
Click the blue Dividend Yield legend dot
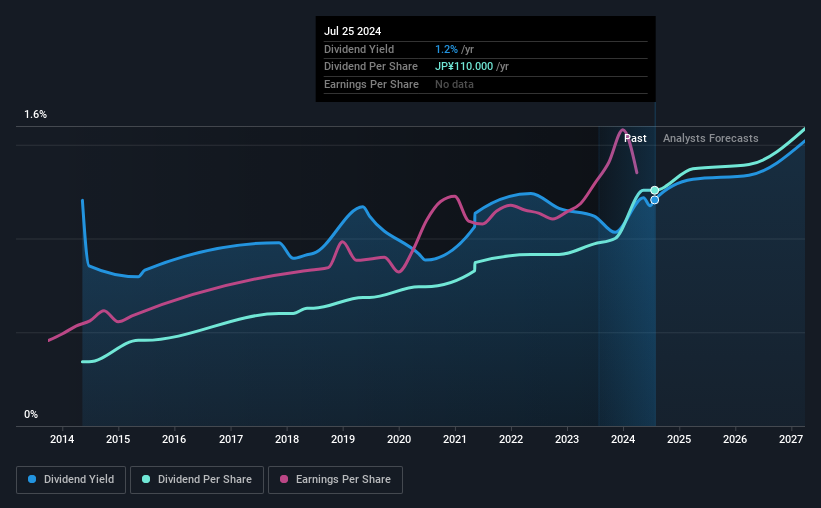click(32, 479)
